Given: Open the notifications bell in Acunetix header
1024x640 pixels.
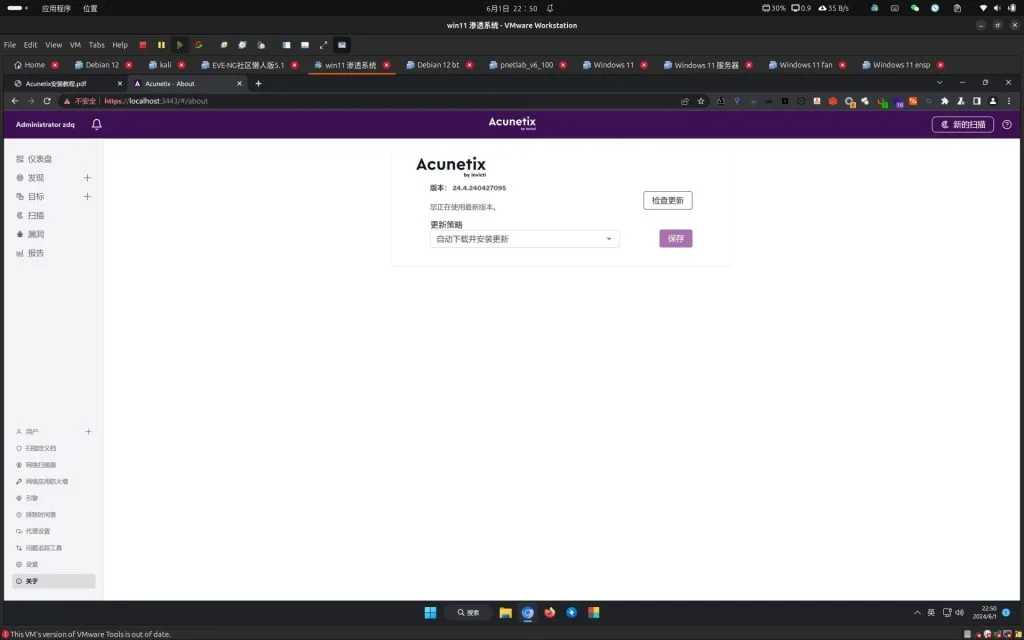Looking at the screenshot, I should [x=97, y=124].
